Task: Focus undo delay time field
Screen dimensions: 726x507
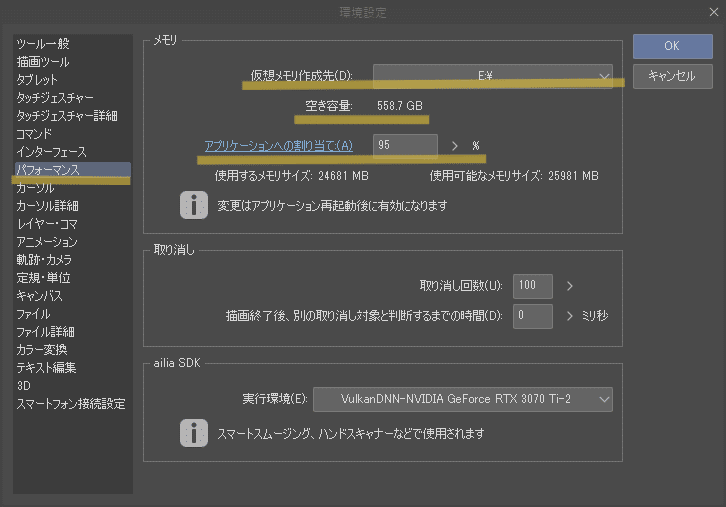Action: click(532, 316)
